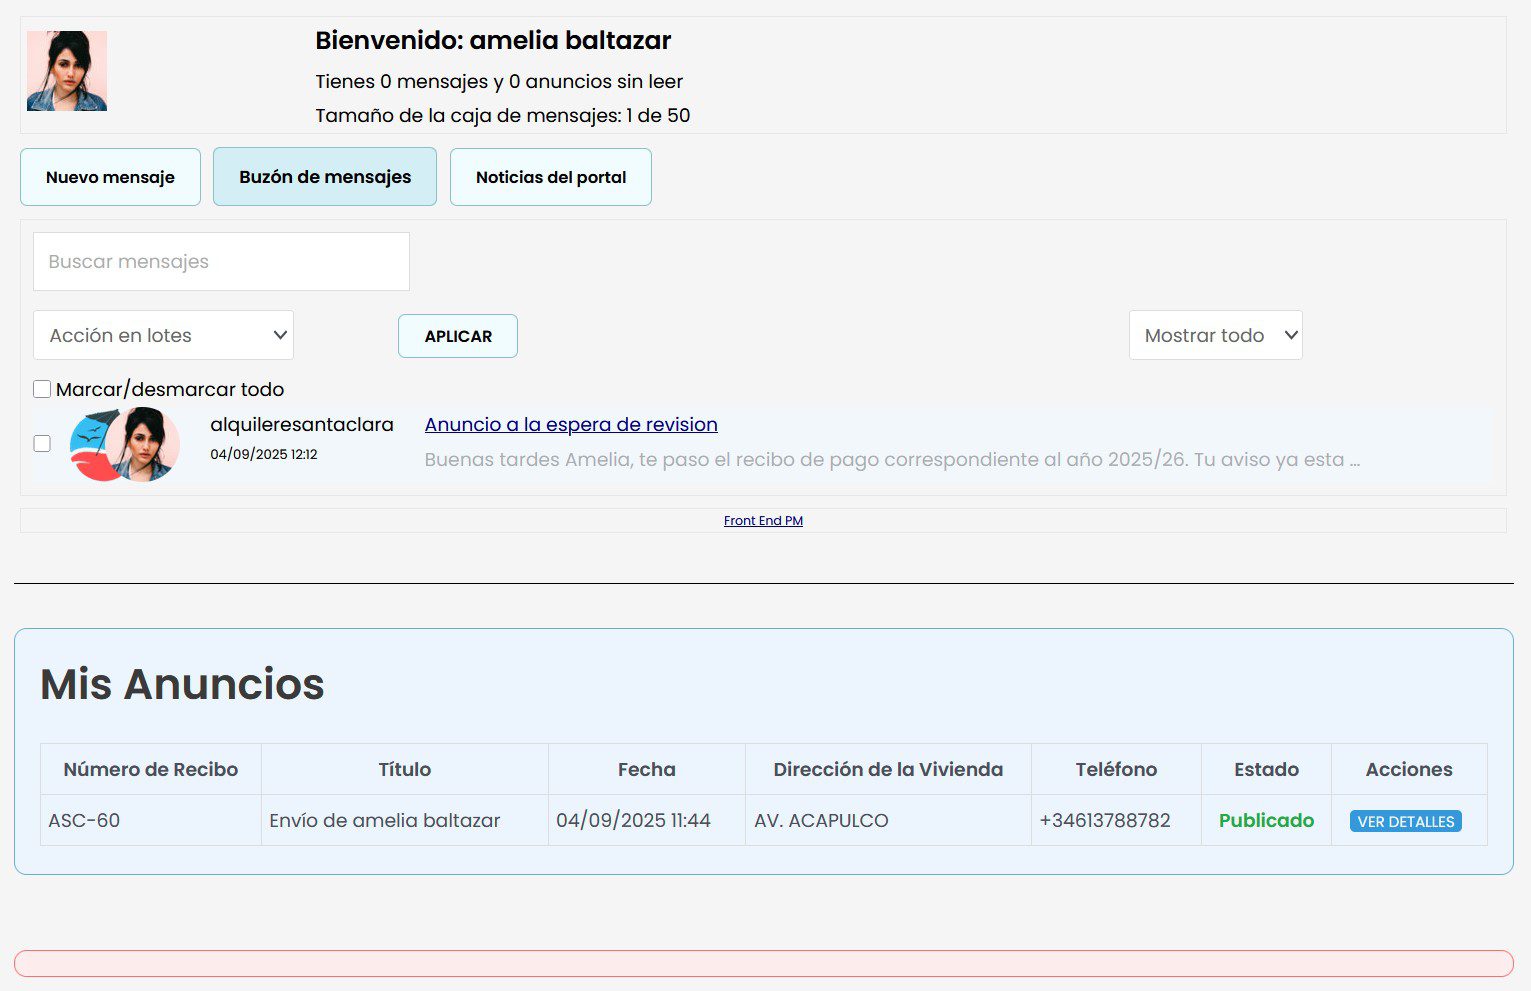Open Anuncio a la espera de revision
The image size is (1531, 991).
point(571,424)
